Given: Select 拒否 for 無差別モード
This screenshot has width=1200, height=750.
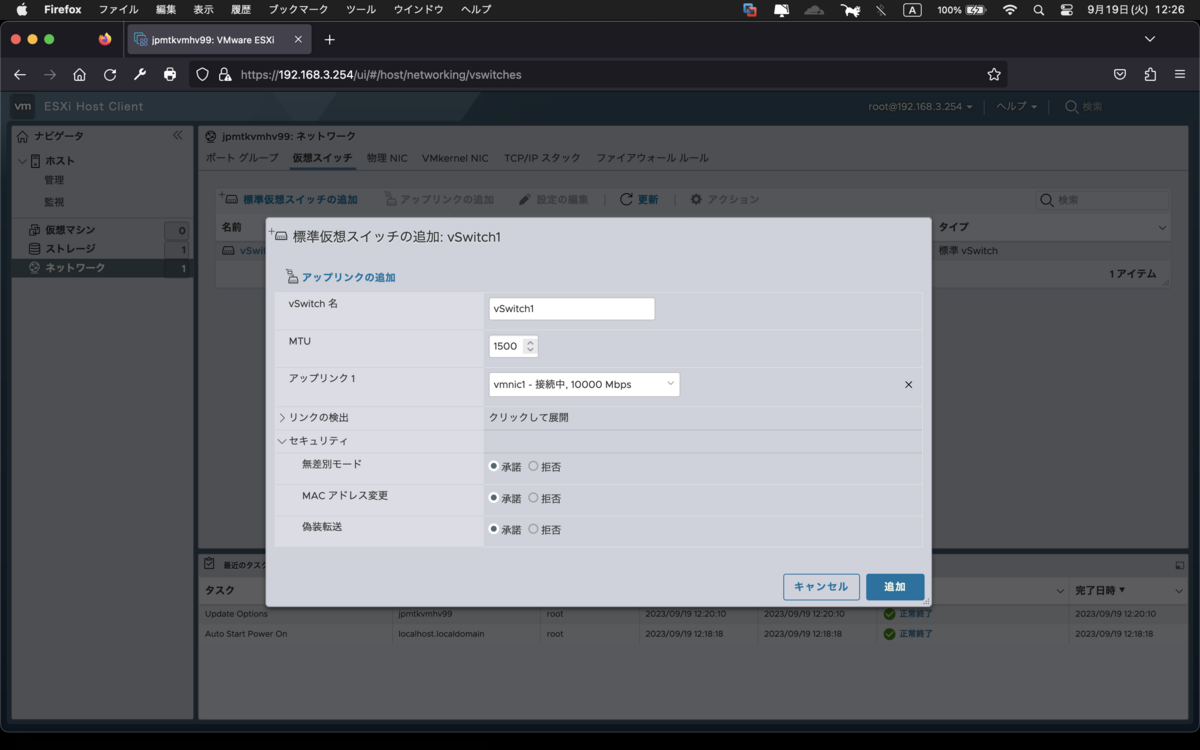Looking at the screenshot, I should (x=533, y=466).
